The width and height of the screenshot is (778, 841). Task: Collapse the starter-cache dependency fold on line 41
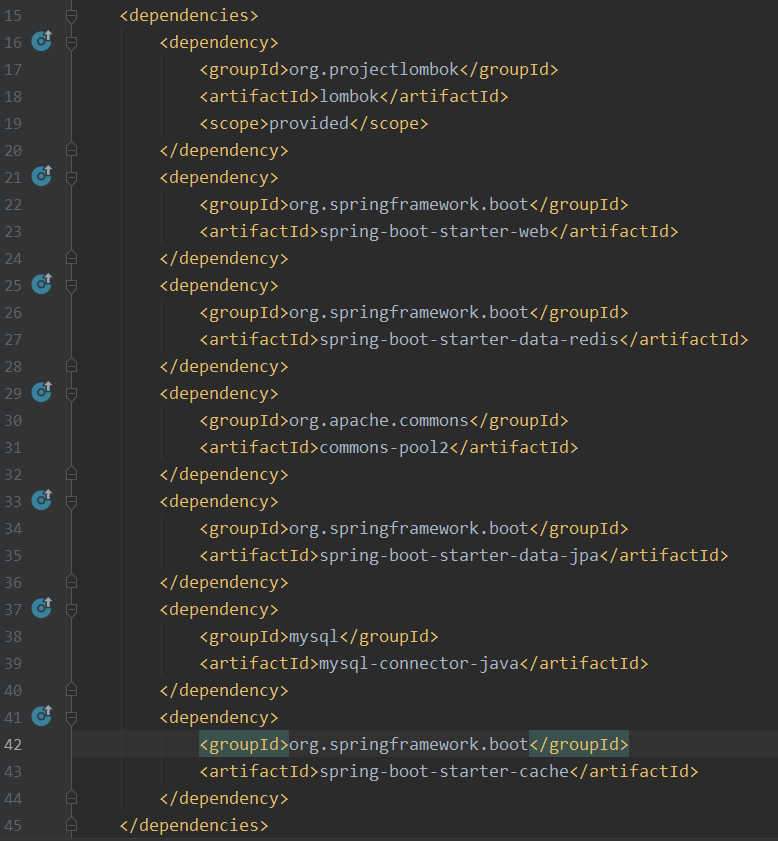pos(71,718)
